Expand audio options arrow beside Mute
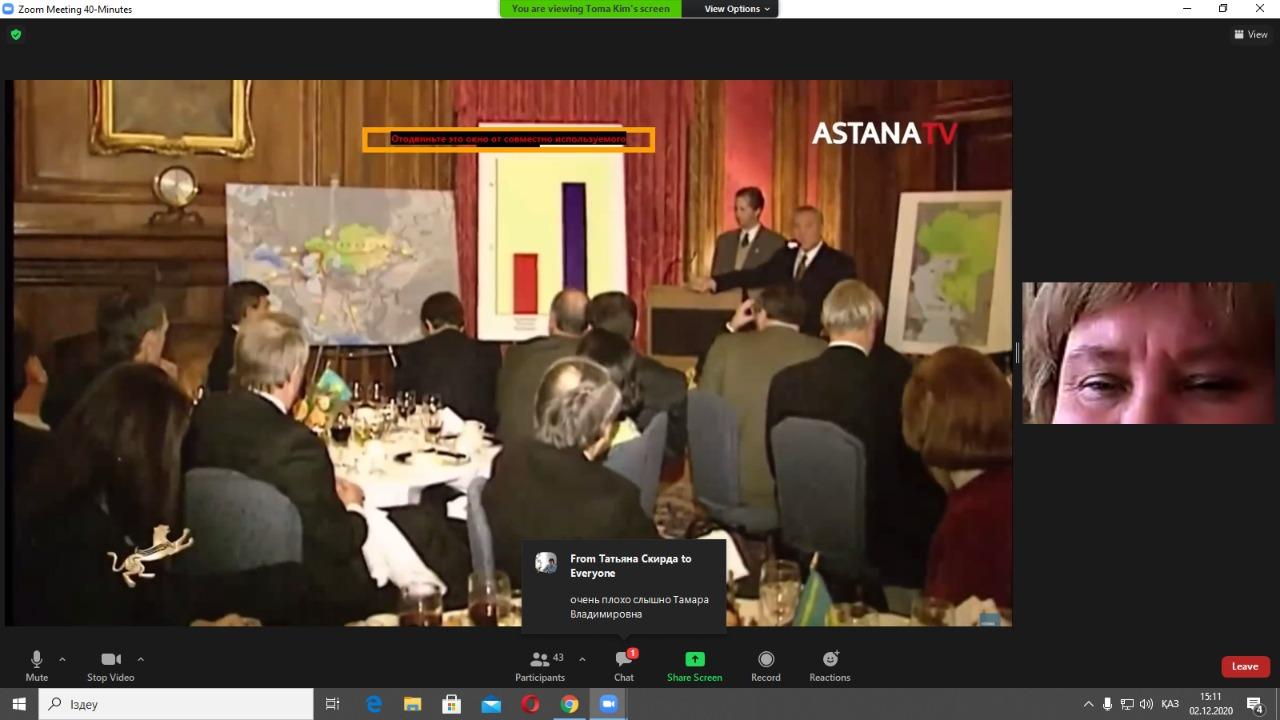Image resolution: width=1280 pixels, height=720 pixels. pos(62,659)
